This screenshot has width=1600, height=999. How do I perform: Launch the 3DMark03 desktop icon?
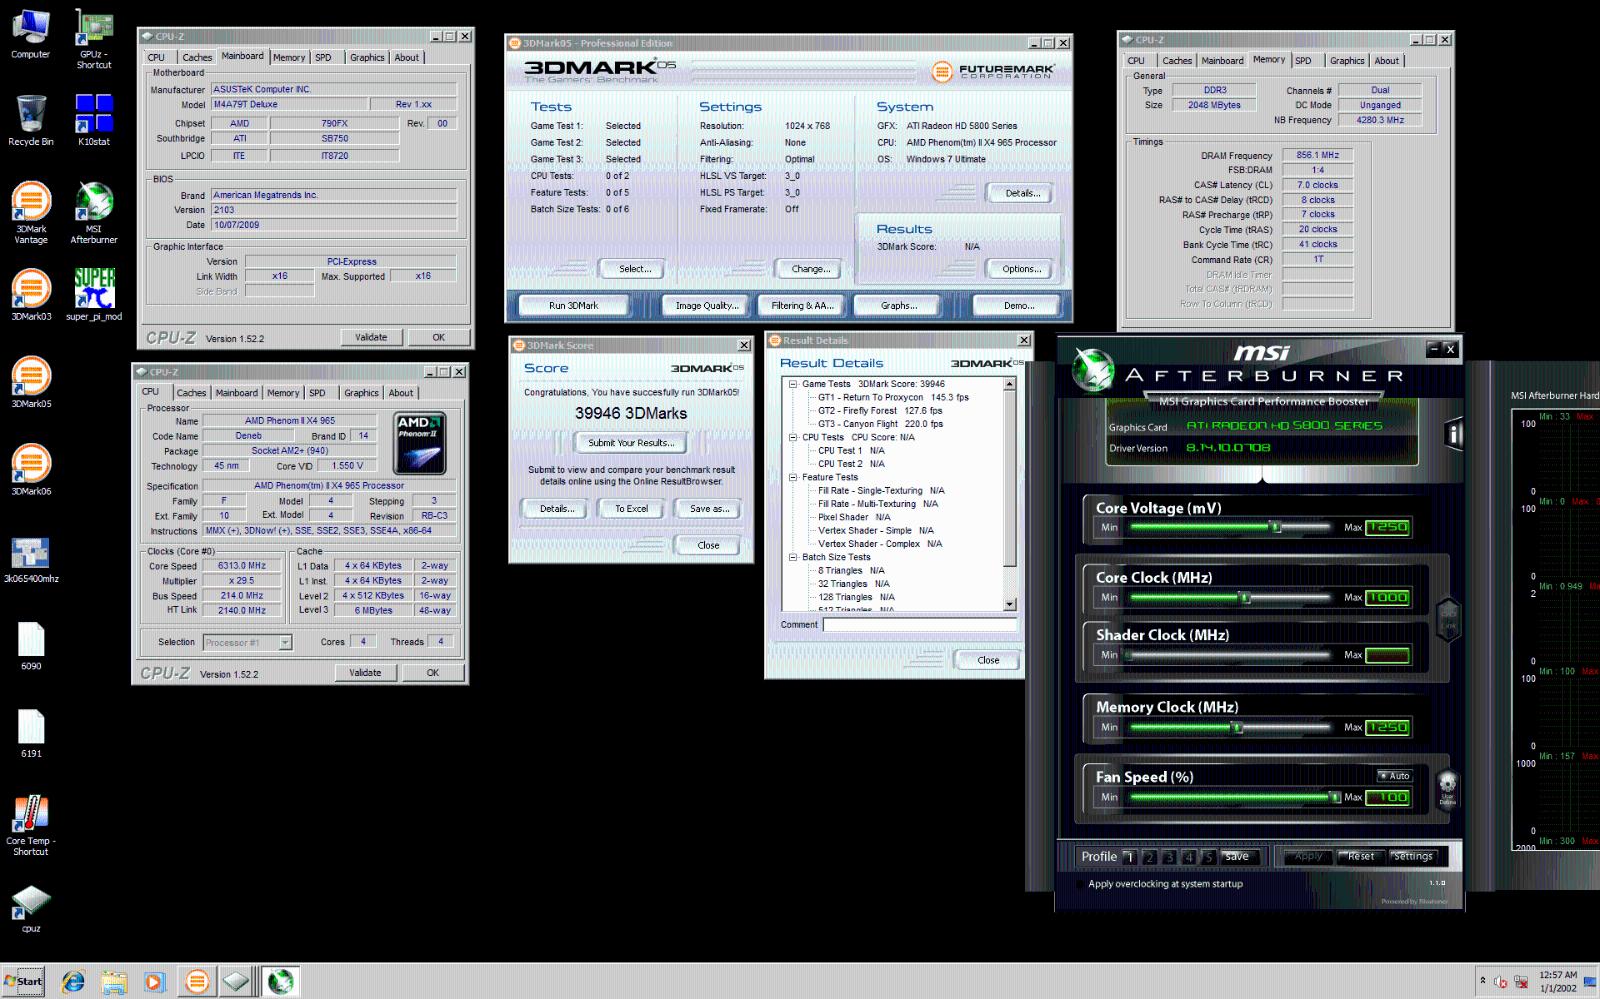[x=31, y=295]
